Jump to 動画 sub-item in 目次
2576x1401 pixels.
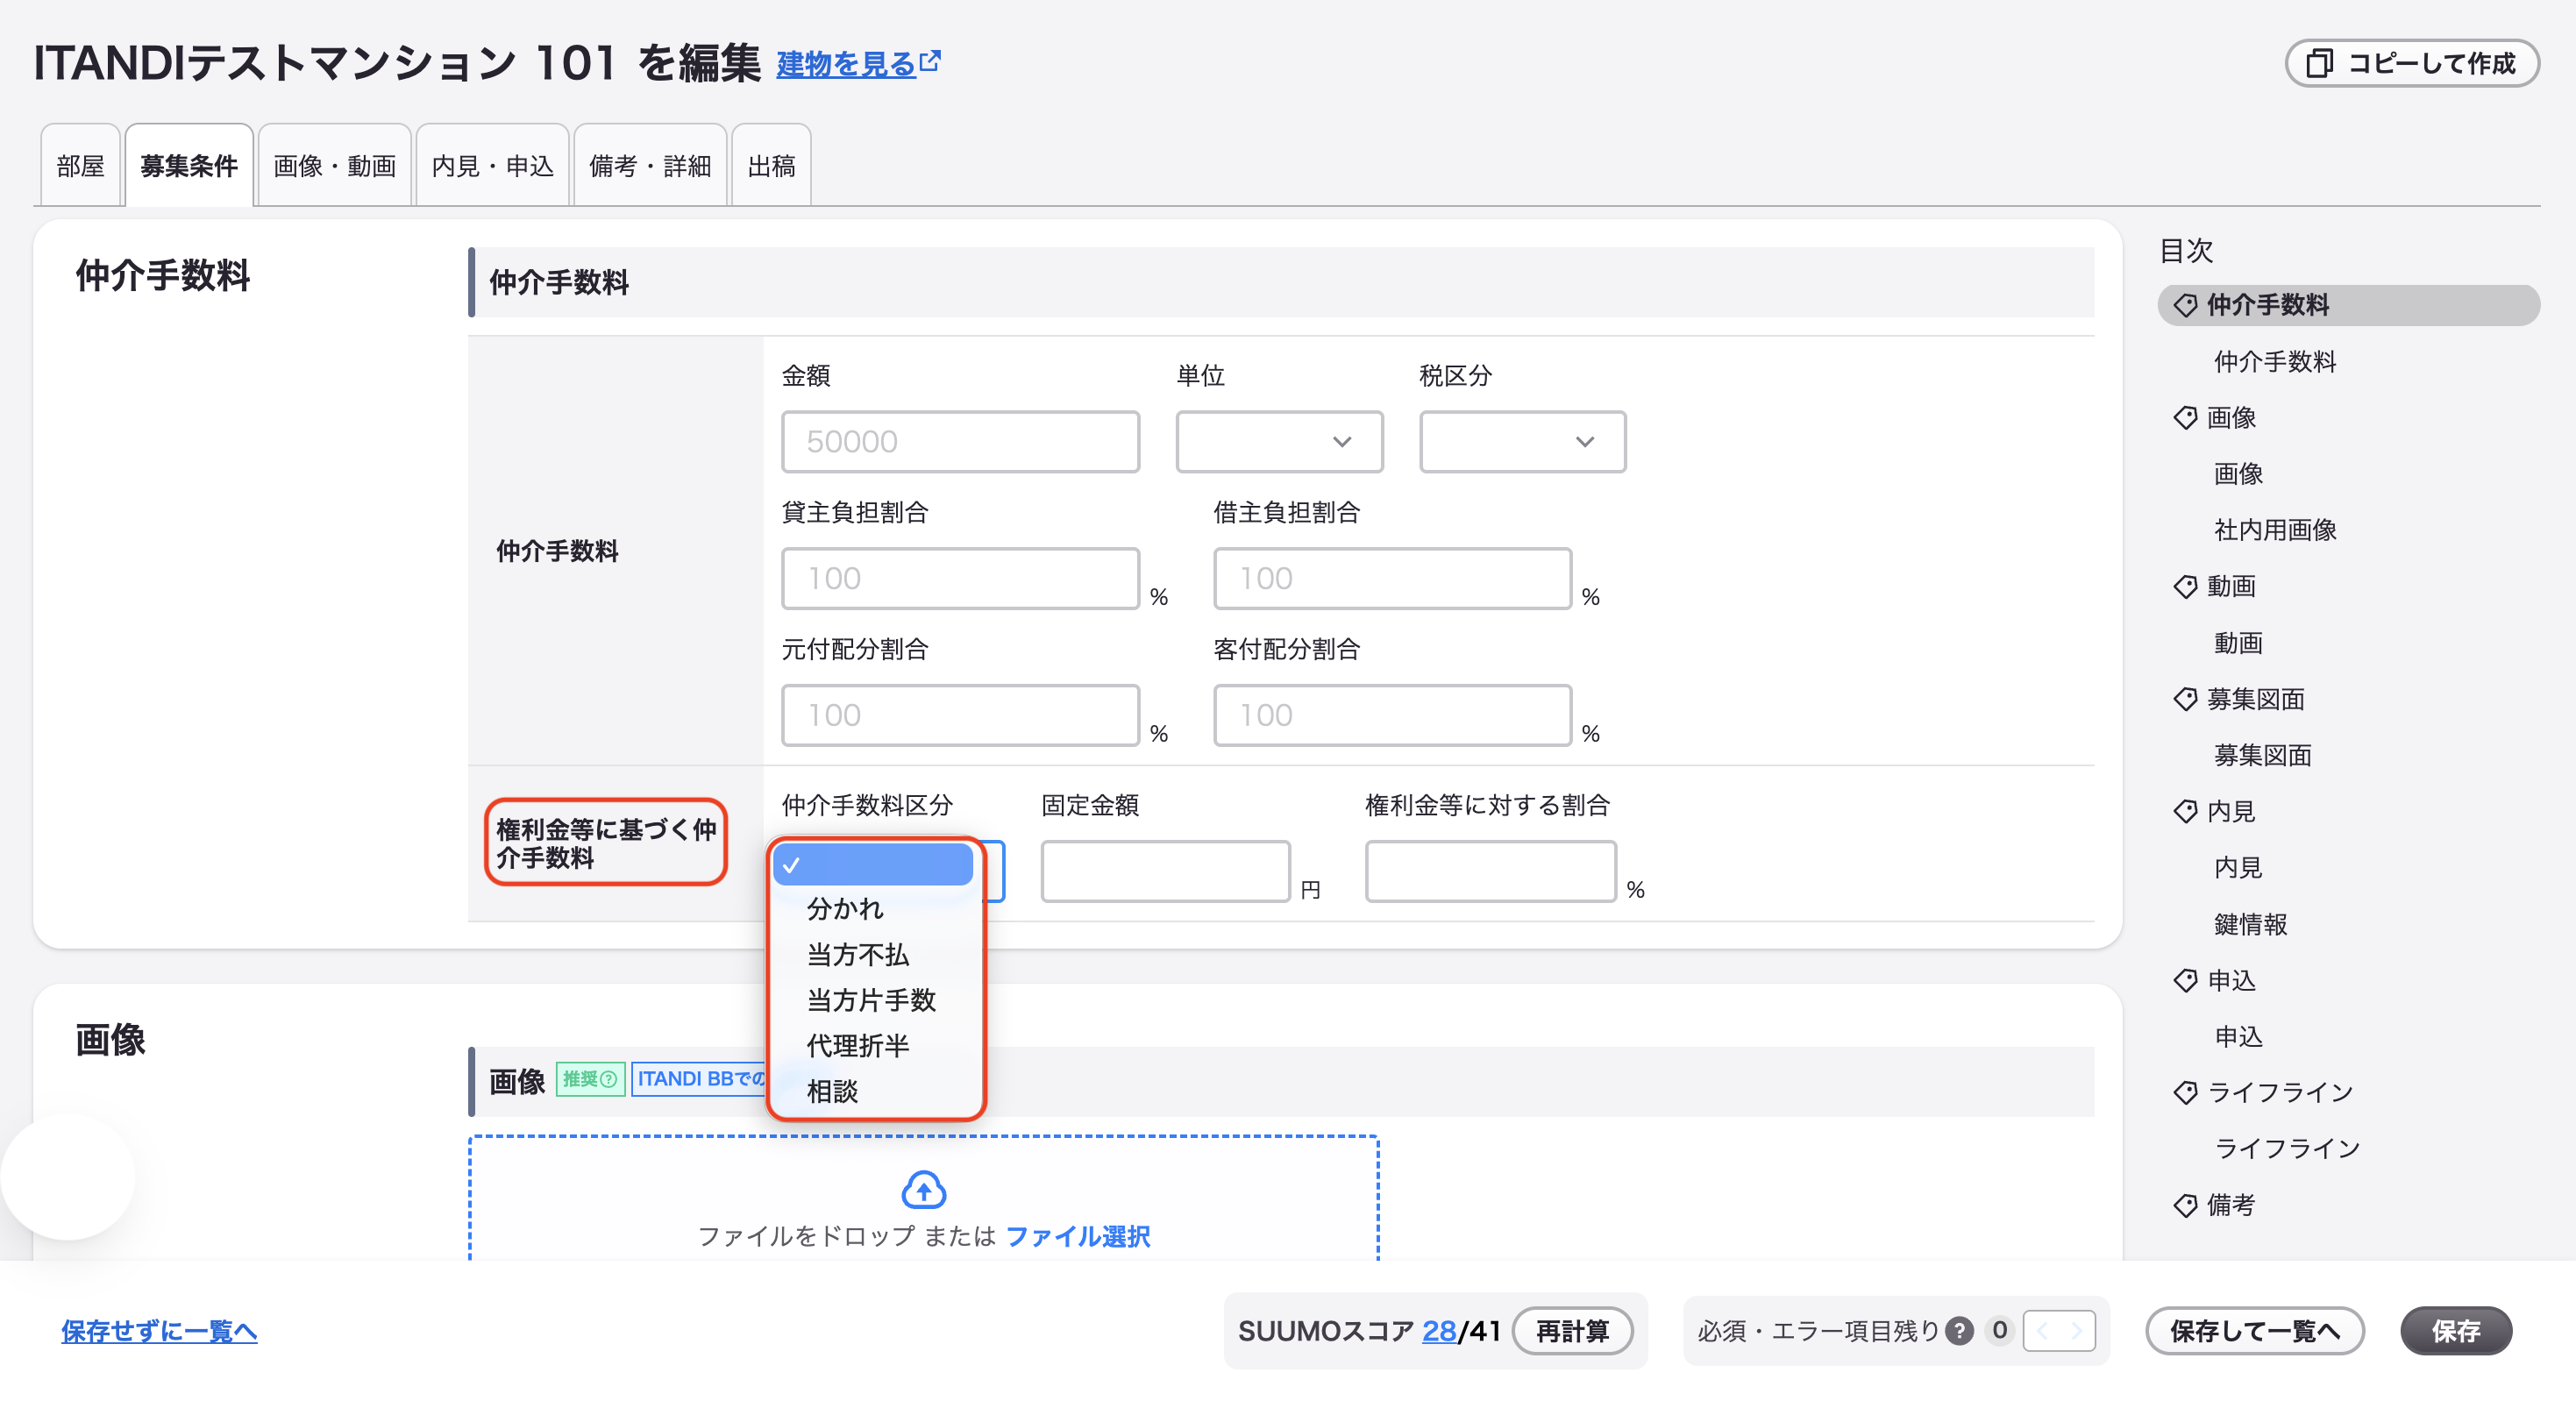pyautogui.click(x=2238, y=643)
